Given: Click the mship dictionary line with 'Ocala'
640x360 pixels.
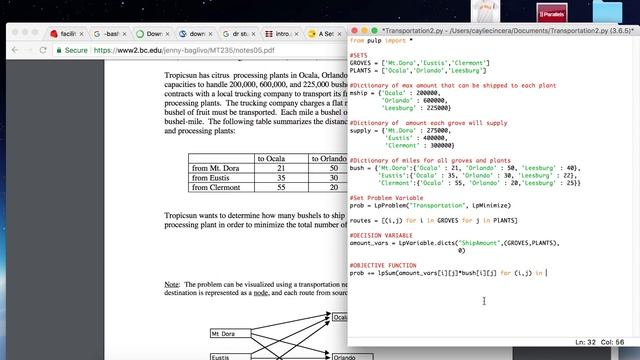Looking at the screenshot, I should [x=394, y=93].
